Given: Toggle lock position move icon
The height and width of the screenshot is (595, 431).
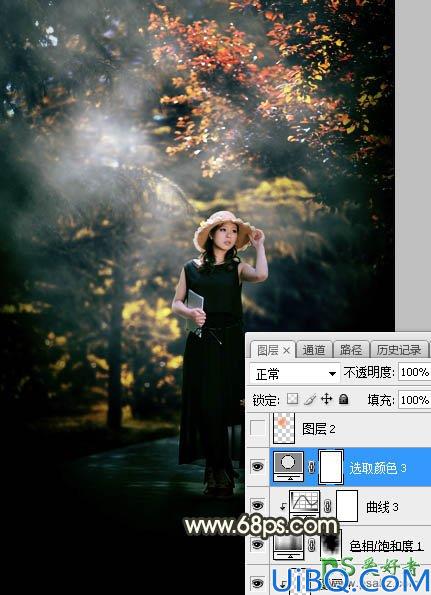Looking at the screenshot, I should click(x=326, y=399).
